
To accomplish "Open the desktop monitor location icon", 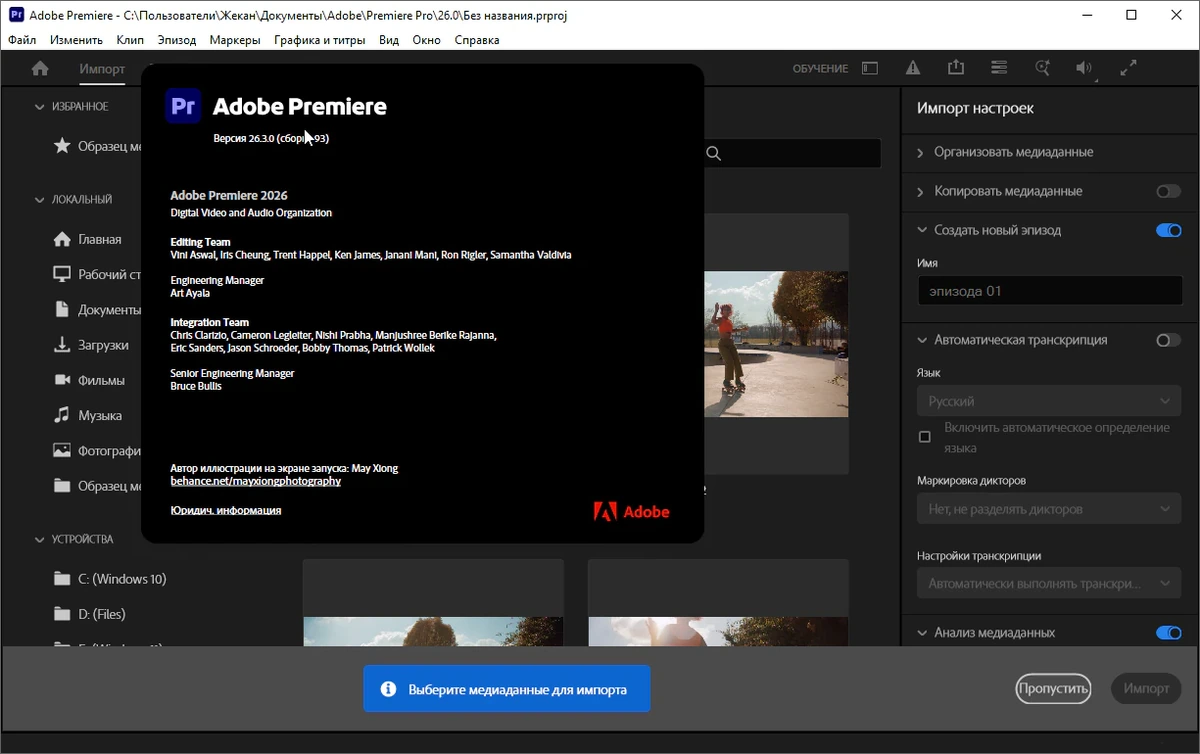I will click(x=61, y=274).
